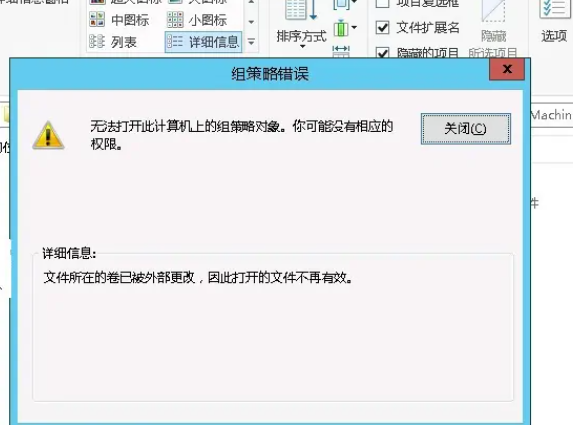This screenshot has height=425, width=573.
Task: Click the warning icon in the dialog
Action: [x=49, y=135]
